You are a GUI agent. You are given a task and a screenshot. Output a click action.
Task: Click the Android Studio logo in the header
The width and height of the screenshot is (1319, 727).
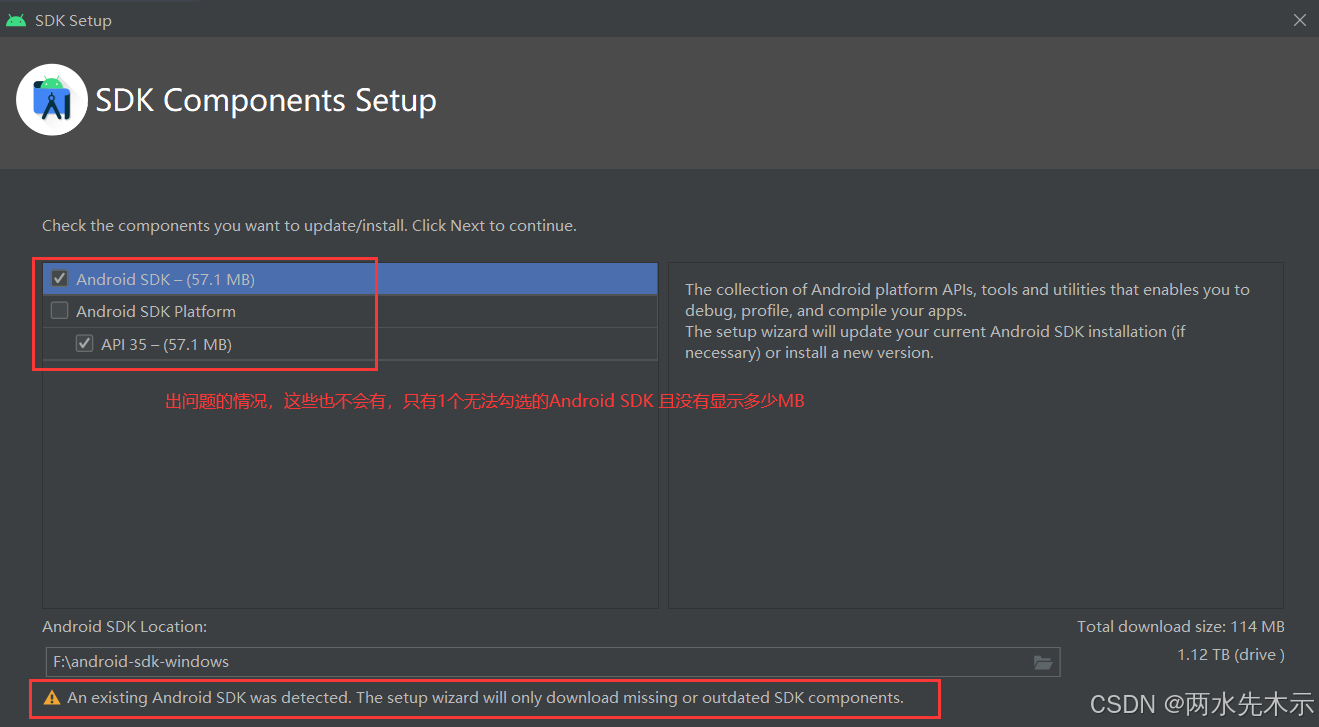tap(51, 99)
